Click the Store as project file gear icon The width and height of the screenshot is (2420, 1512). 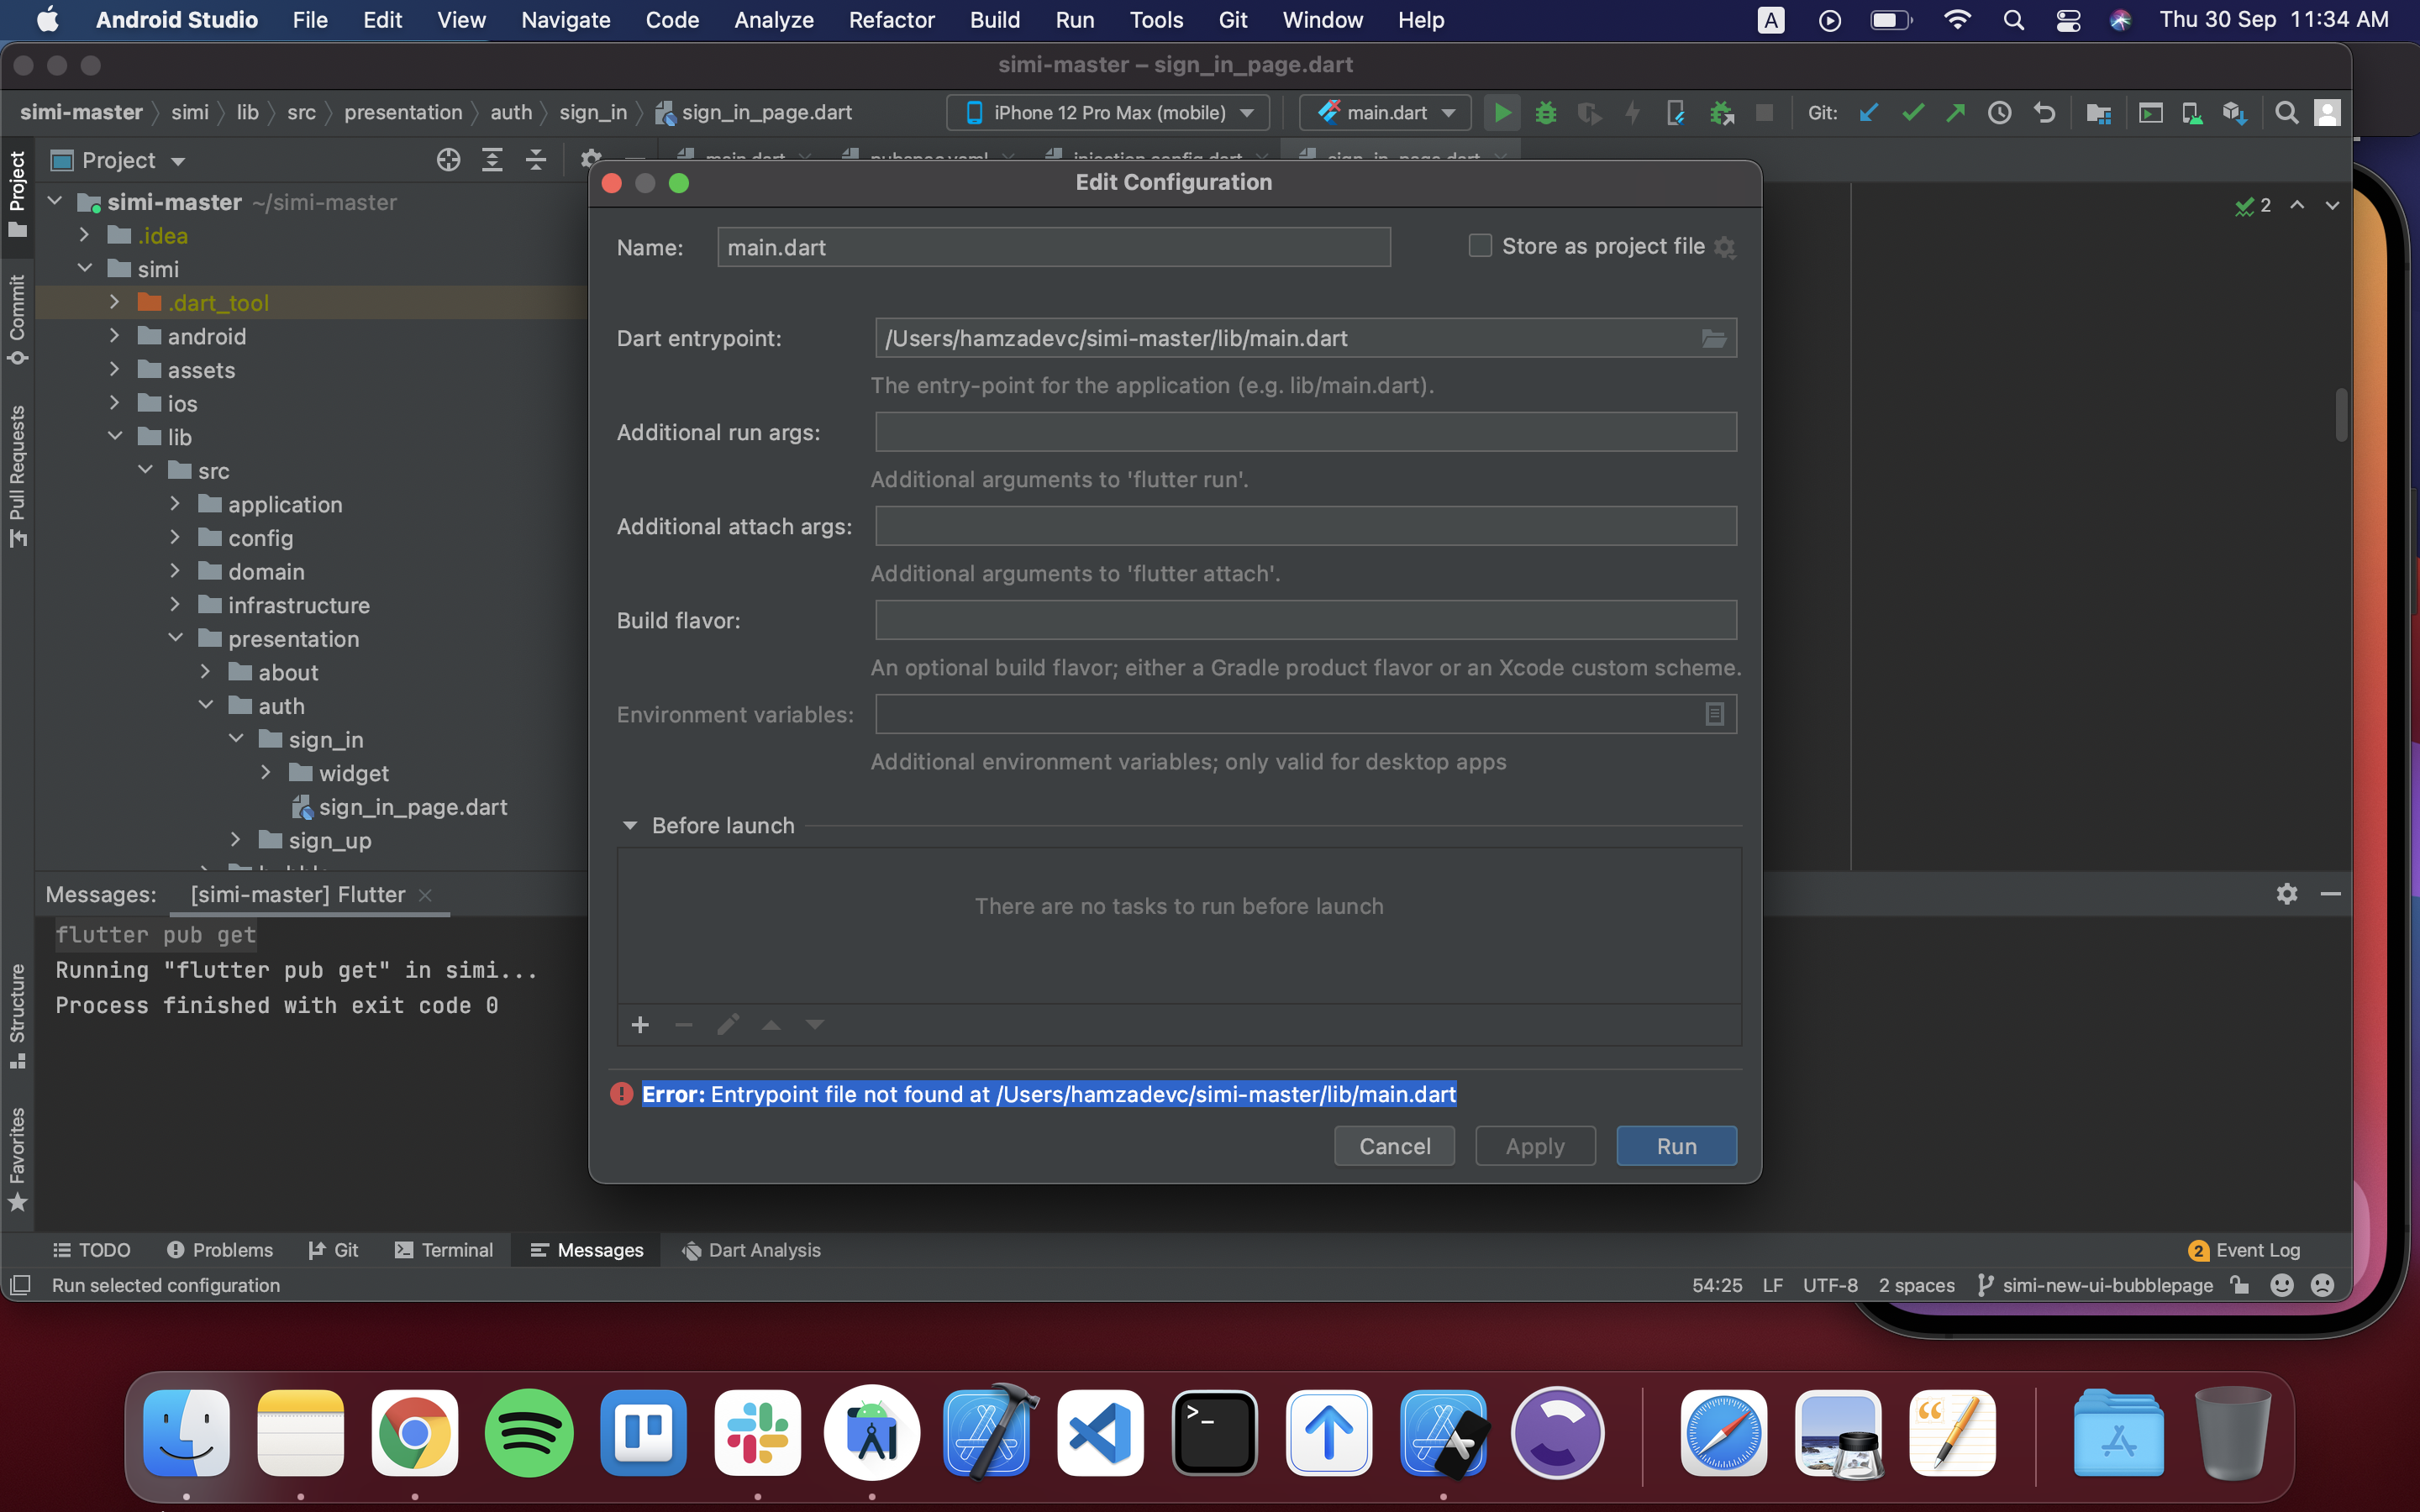click(x=1724, y=247)
